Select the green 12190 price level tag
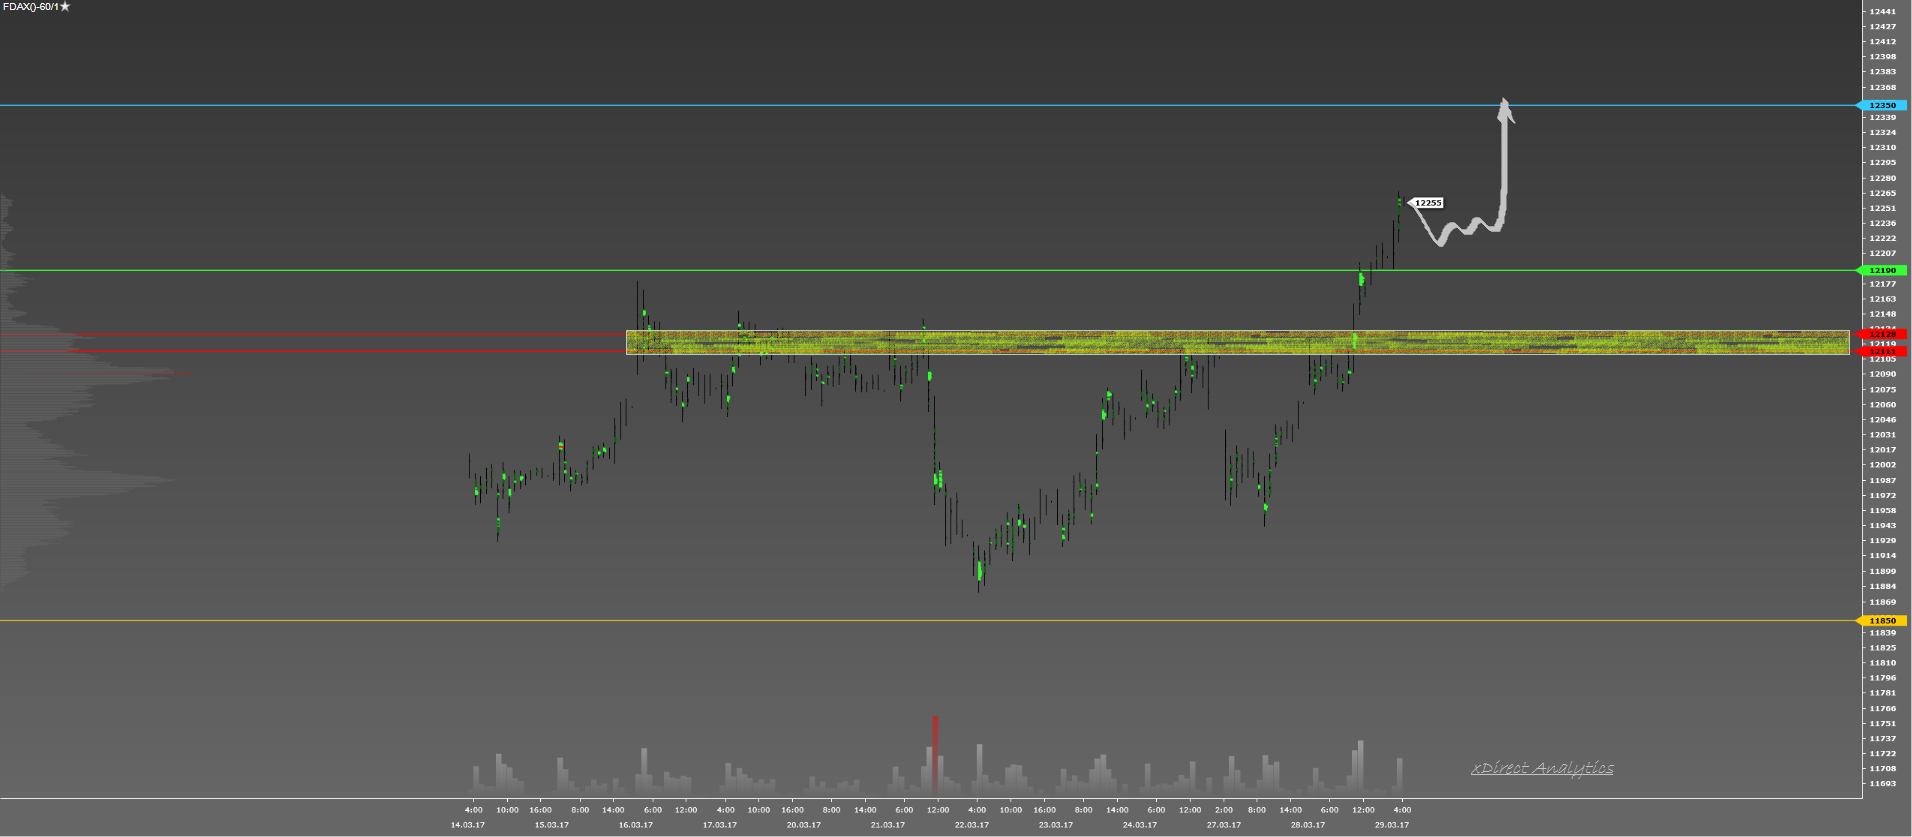1912x837 pixels. pyautogui.click(x=1883, y=270)
